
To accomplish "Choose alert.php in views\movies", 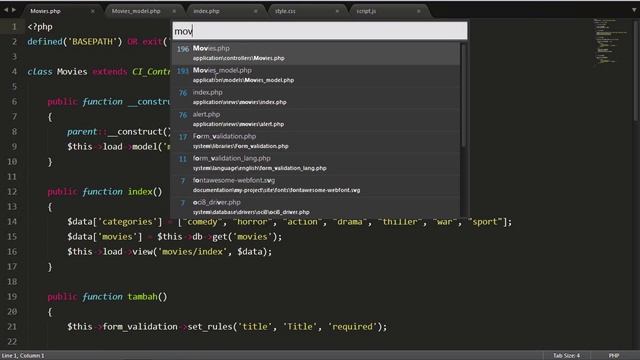I will 316,119.
